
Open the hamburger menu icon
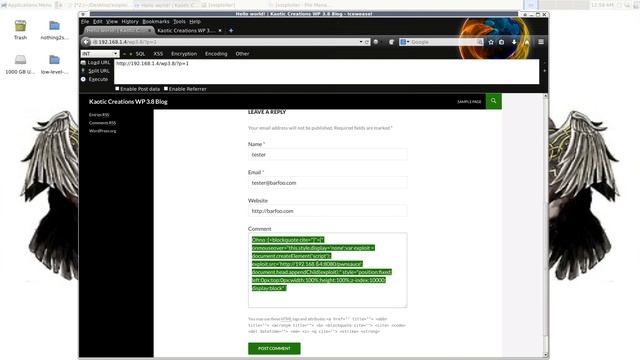541,42
